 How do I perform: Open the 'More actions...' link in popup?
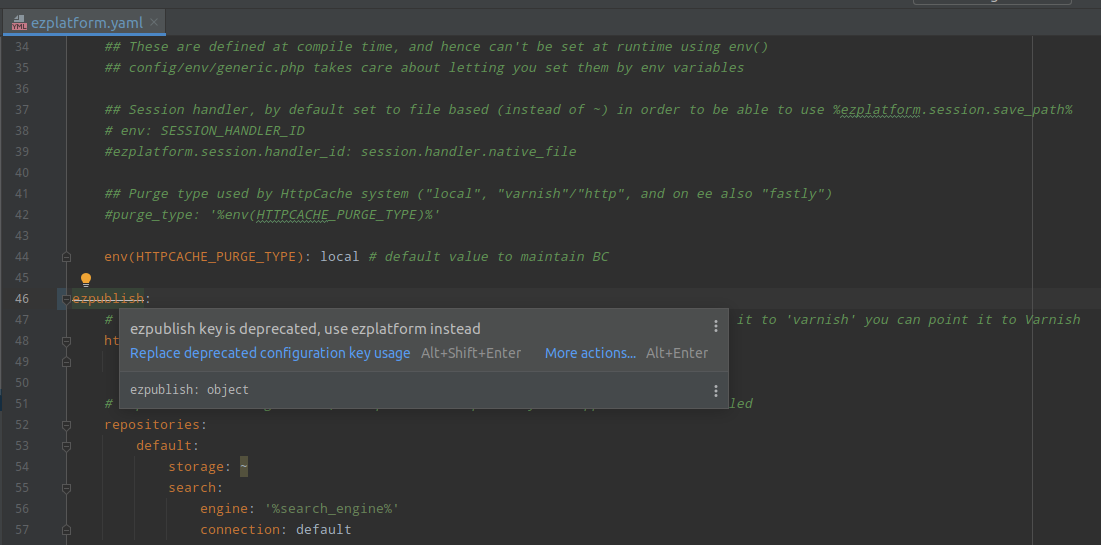click(590, 353)
